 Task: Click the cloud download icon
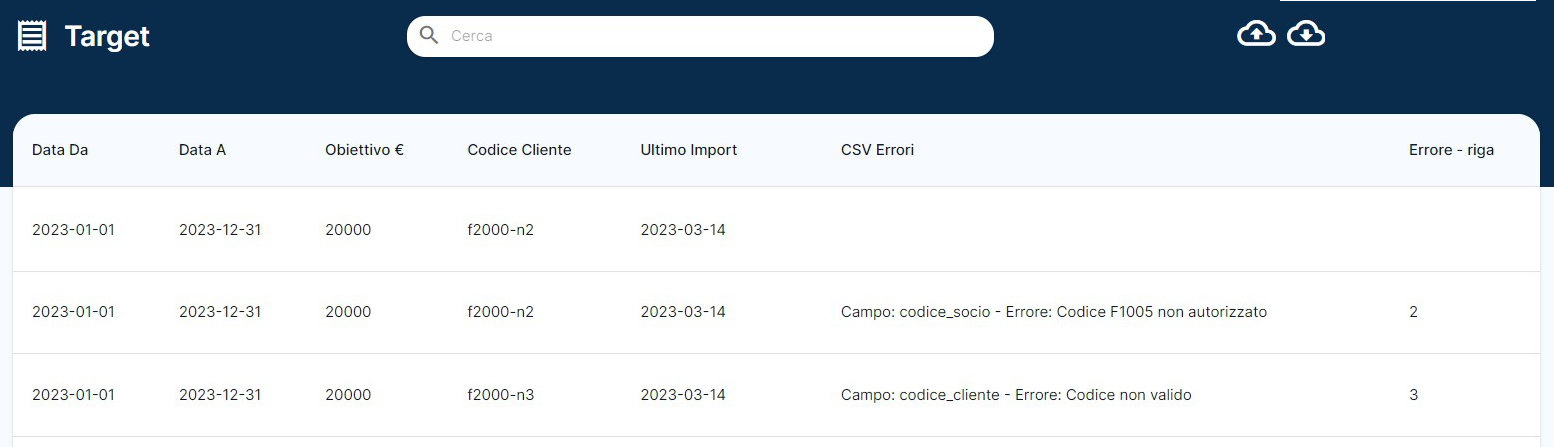pyautogui.click(x=1306, y=35)
